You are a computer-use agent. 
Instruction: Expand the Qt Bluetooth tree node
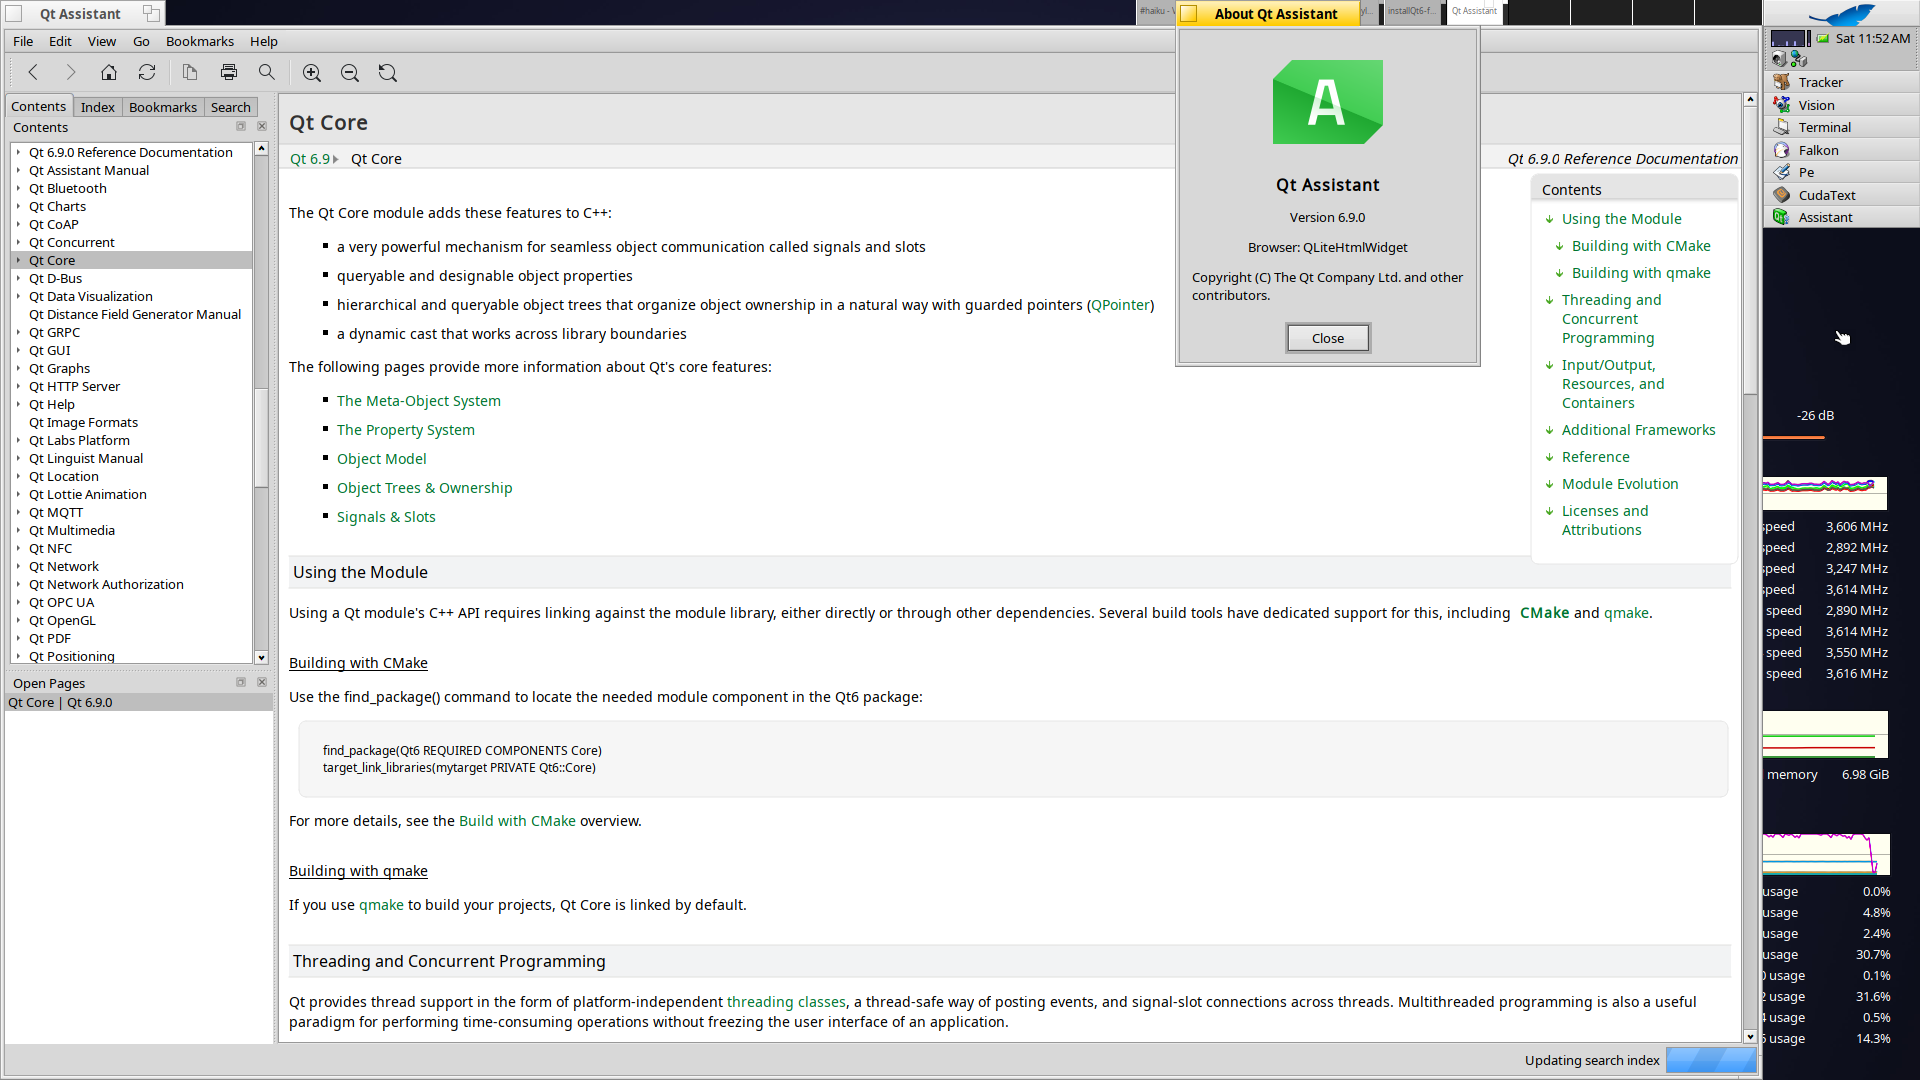[x=18, y=189]
